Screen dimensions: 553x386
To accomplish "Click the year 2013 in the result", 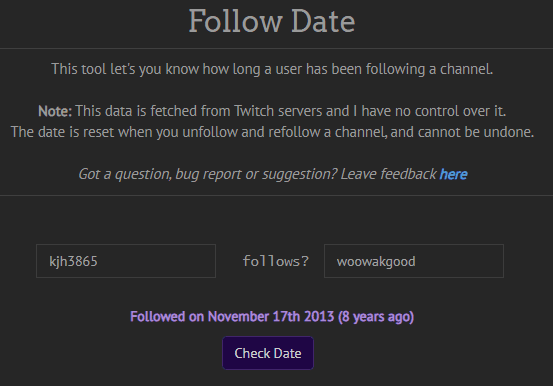I will click(319, 316).
